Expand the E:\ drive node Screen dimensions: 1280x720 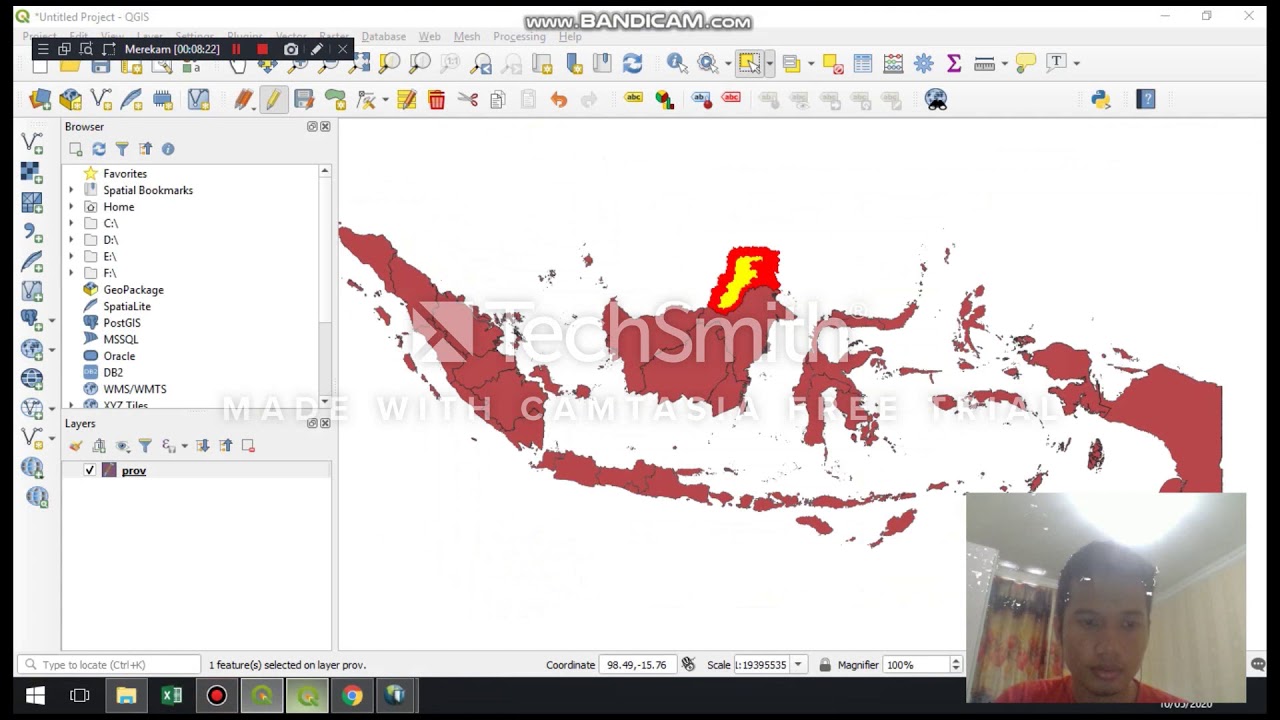click(71, 256)
